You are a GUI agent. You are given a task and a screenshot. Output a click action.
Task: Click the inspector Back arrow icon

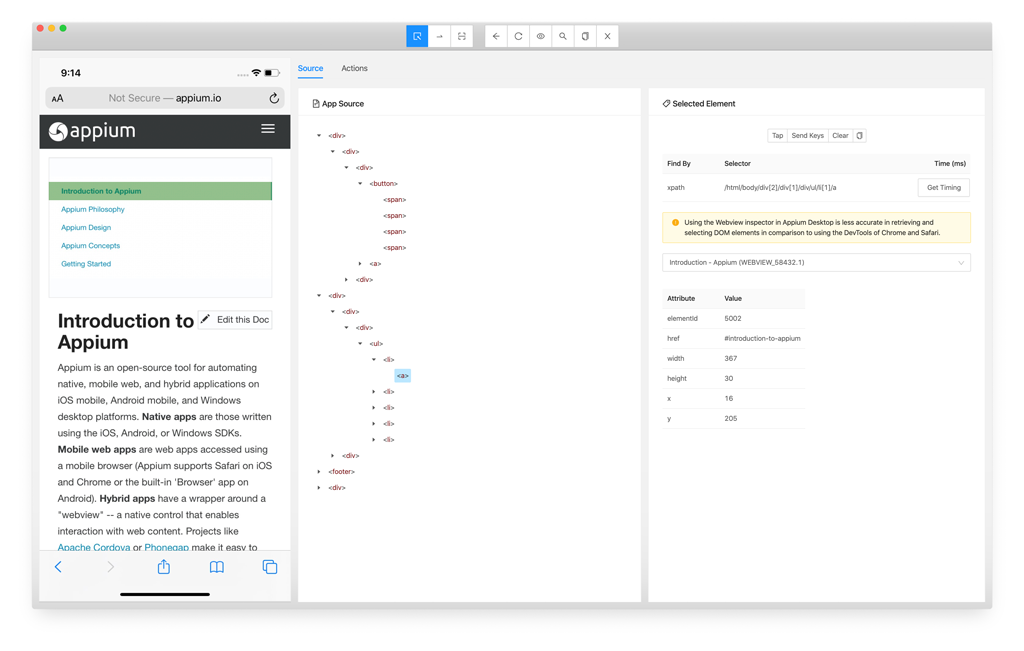(496, 37)
